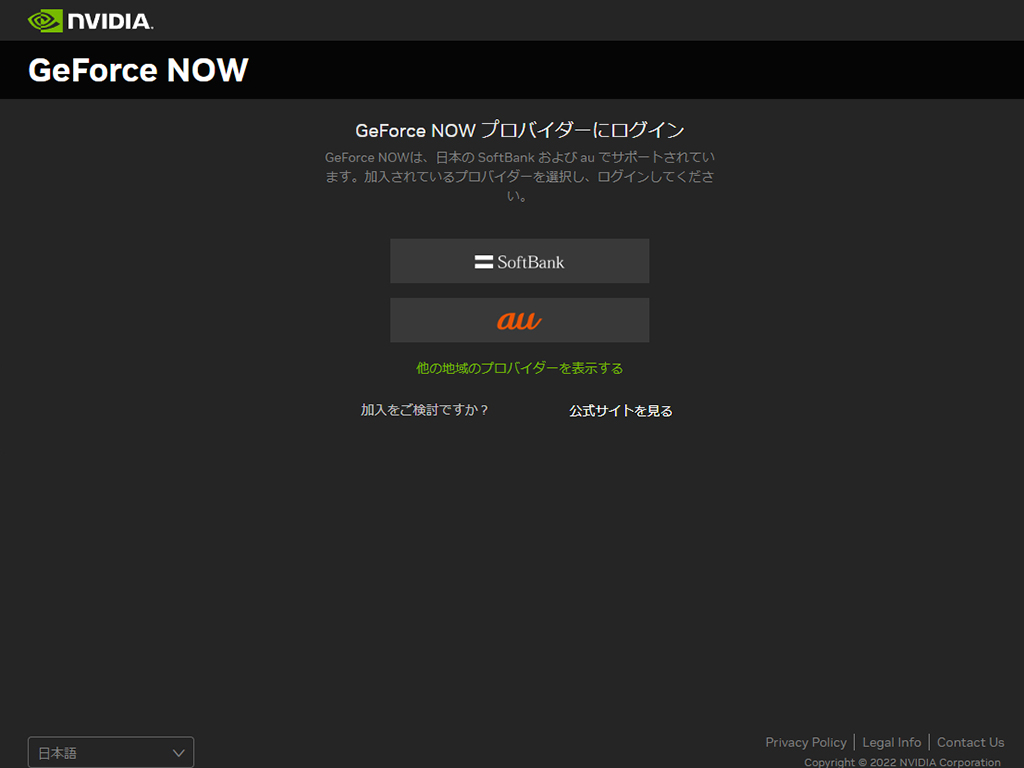This screenshot has height=768, width=1024.
Task: Click the GeForce NOW プロバイダーにログイン heading
Action: tap(520, 130)
